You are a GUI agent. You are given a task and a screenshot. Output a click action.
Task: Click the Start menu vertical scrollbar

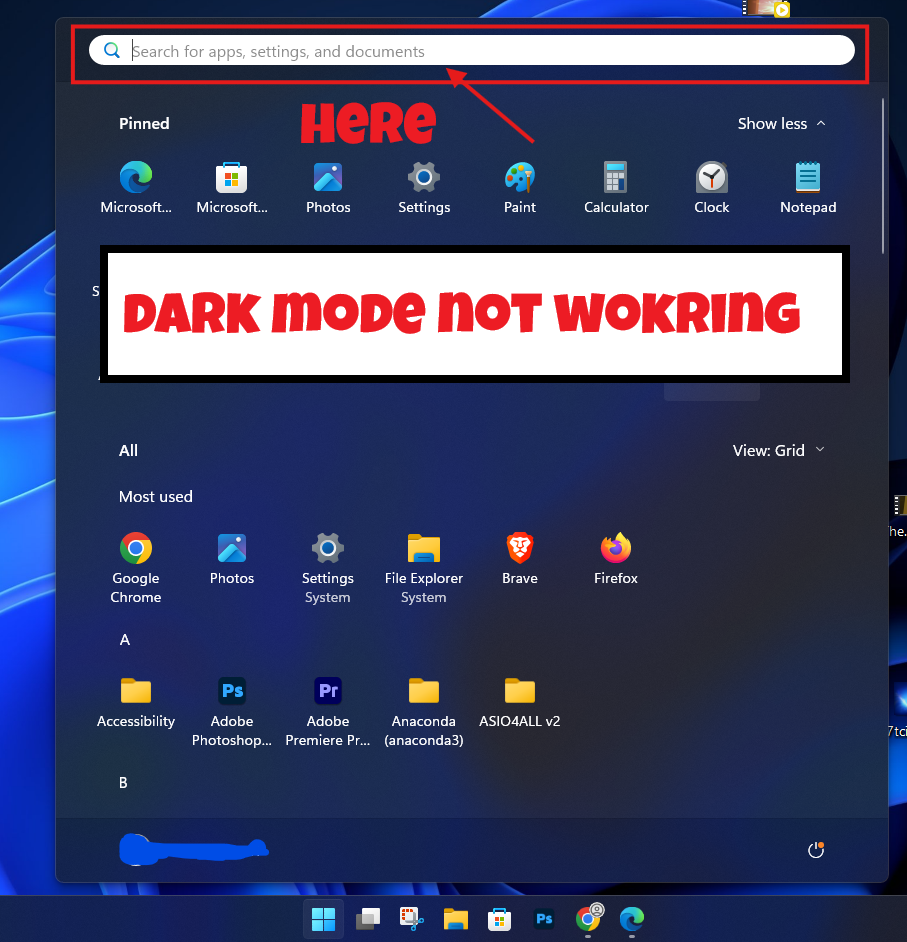883,175
